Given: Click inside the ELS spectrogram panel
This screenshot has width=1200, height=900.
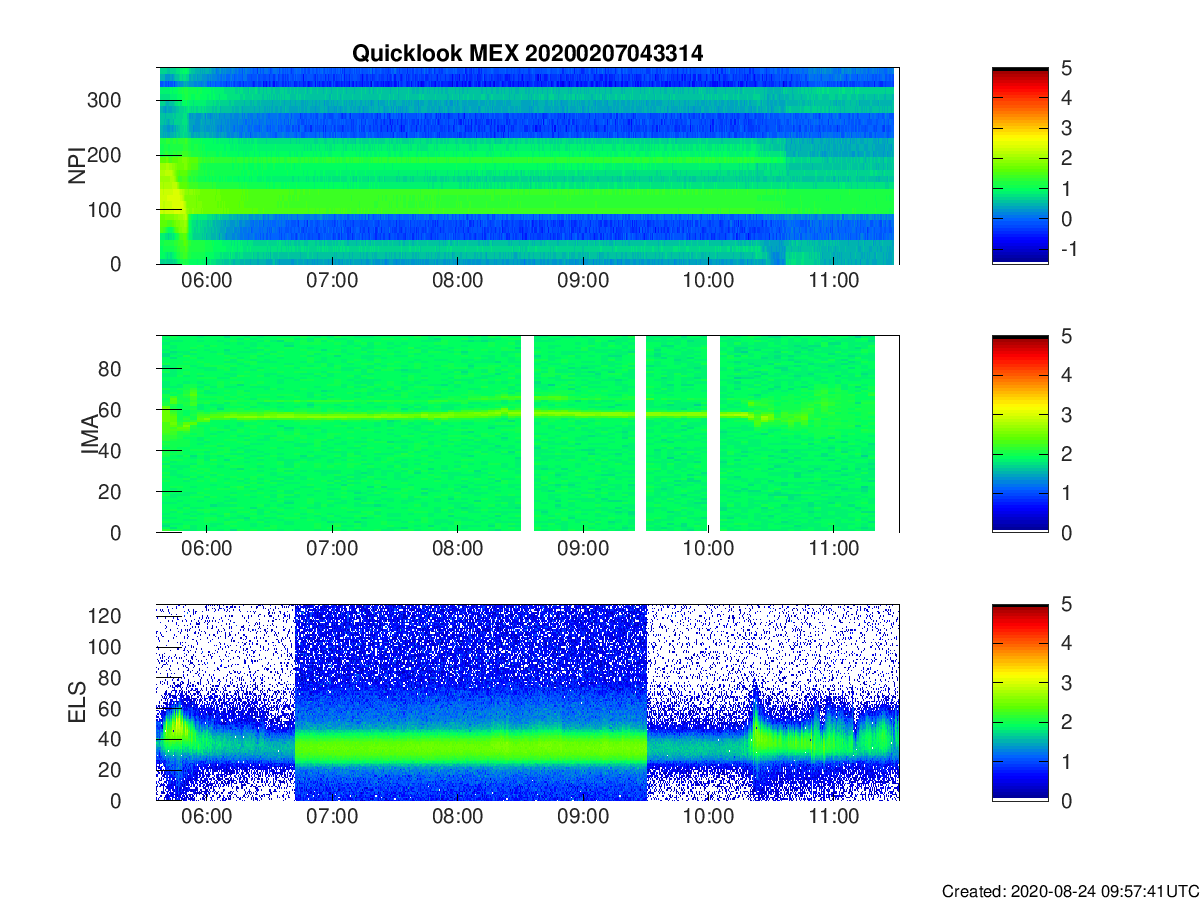Looking at the screenshot, I should click(x=527, y=702).
